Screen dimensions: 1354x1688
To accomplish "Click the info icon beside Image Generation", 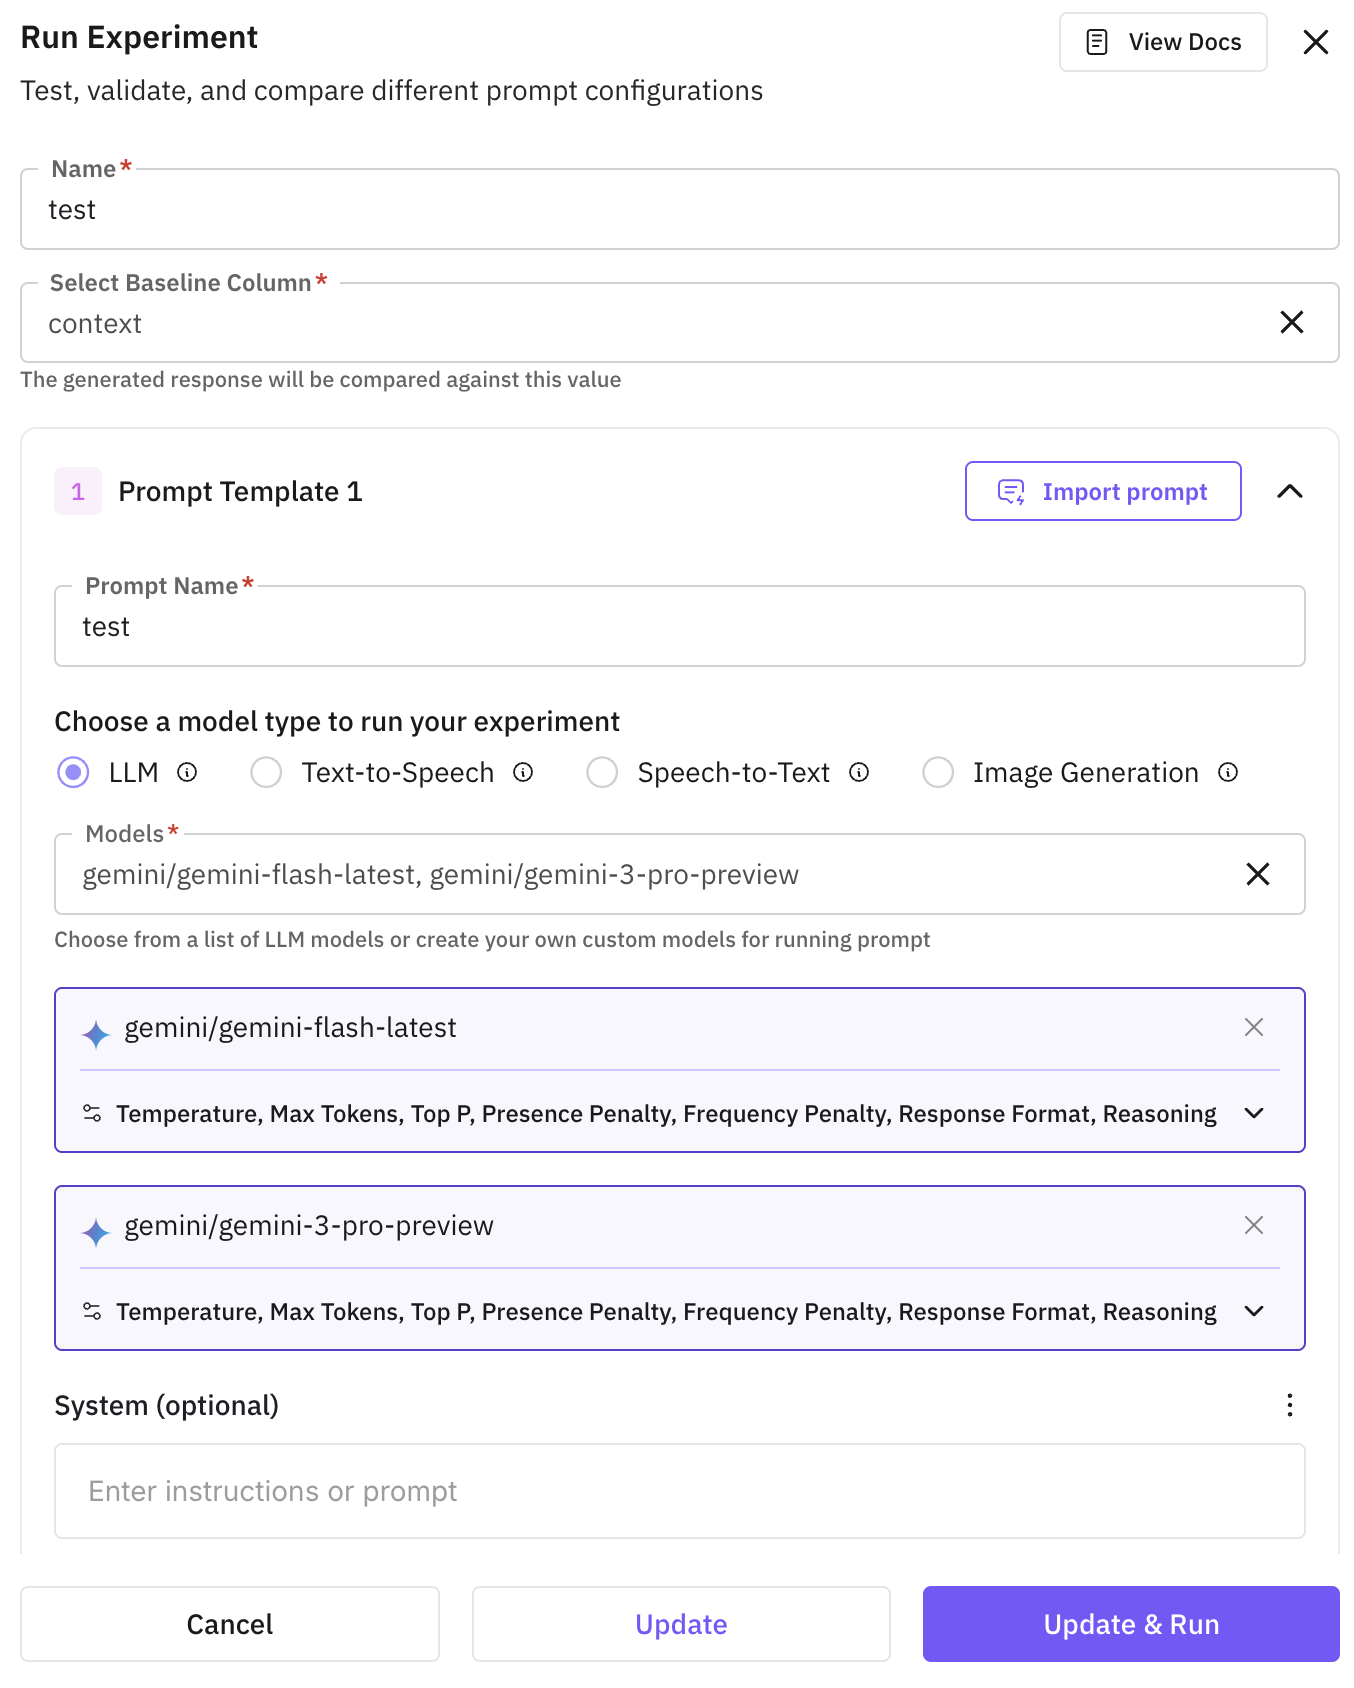I will tap(1228, 773).
